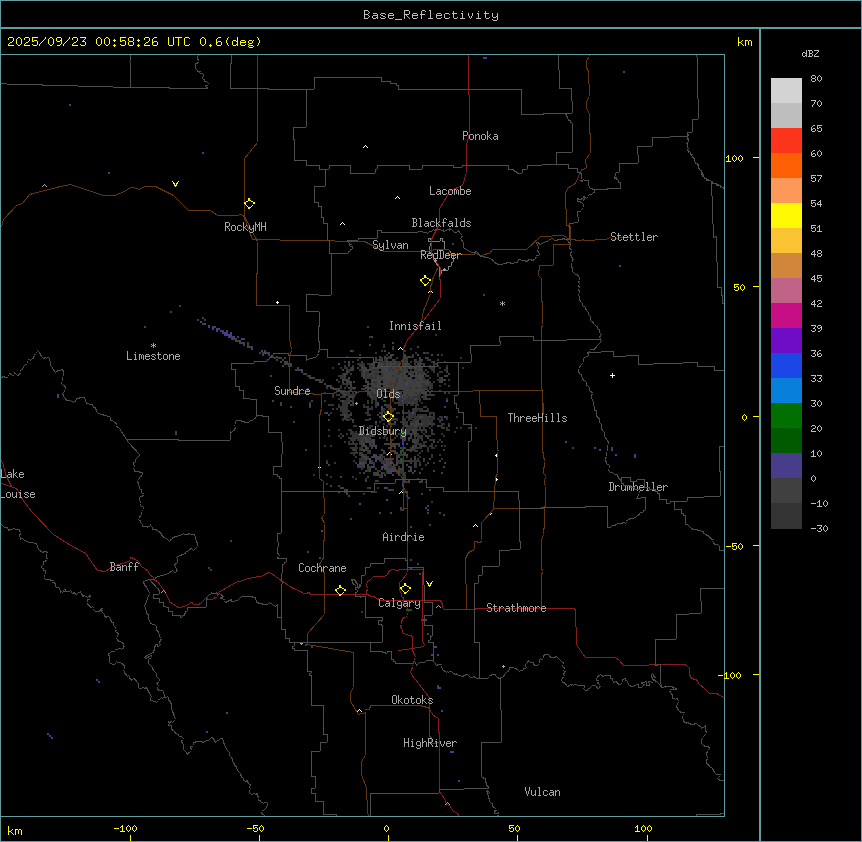Select the diamond marker below Cochrane
This screenshot has width=862, height=842.
340,591
